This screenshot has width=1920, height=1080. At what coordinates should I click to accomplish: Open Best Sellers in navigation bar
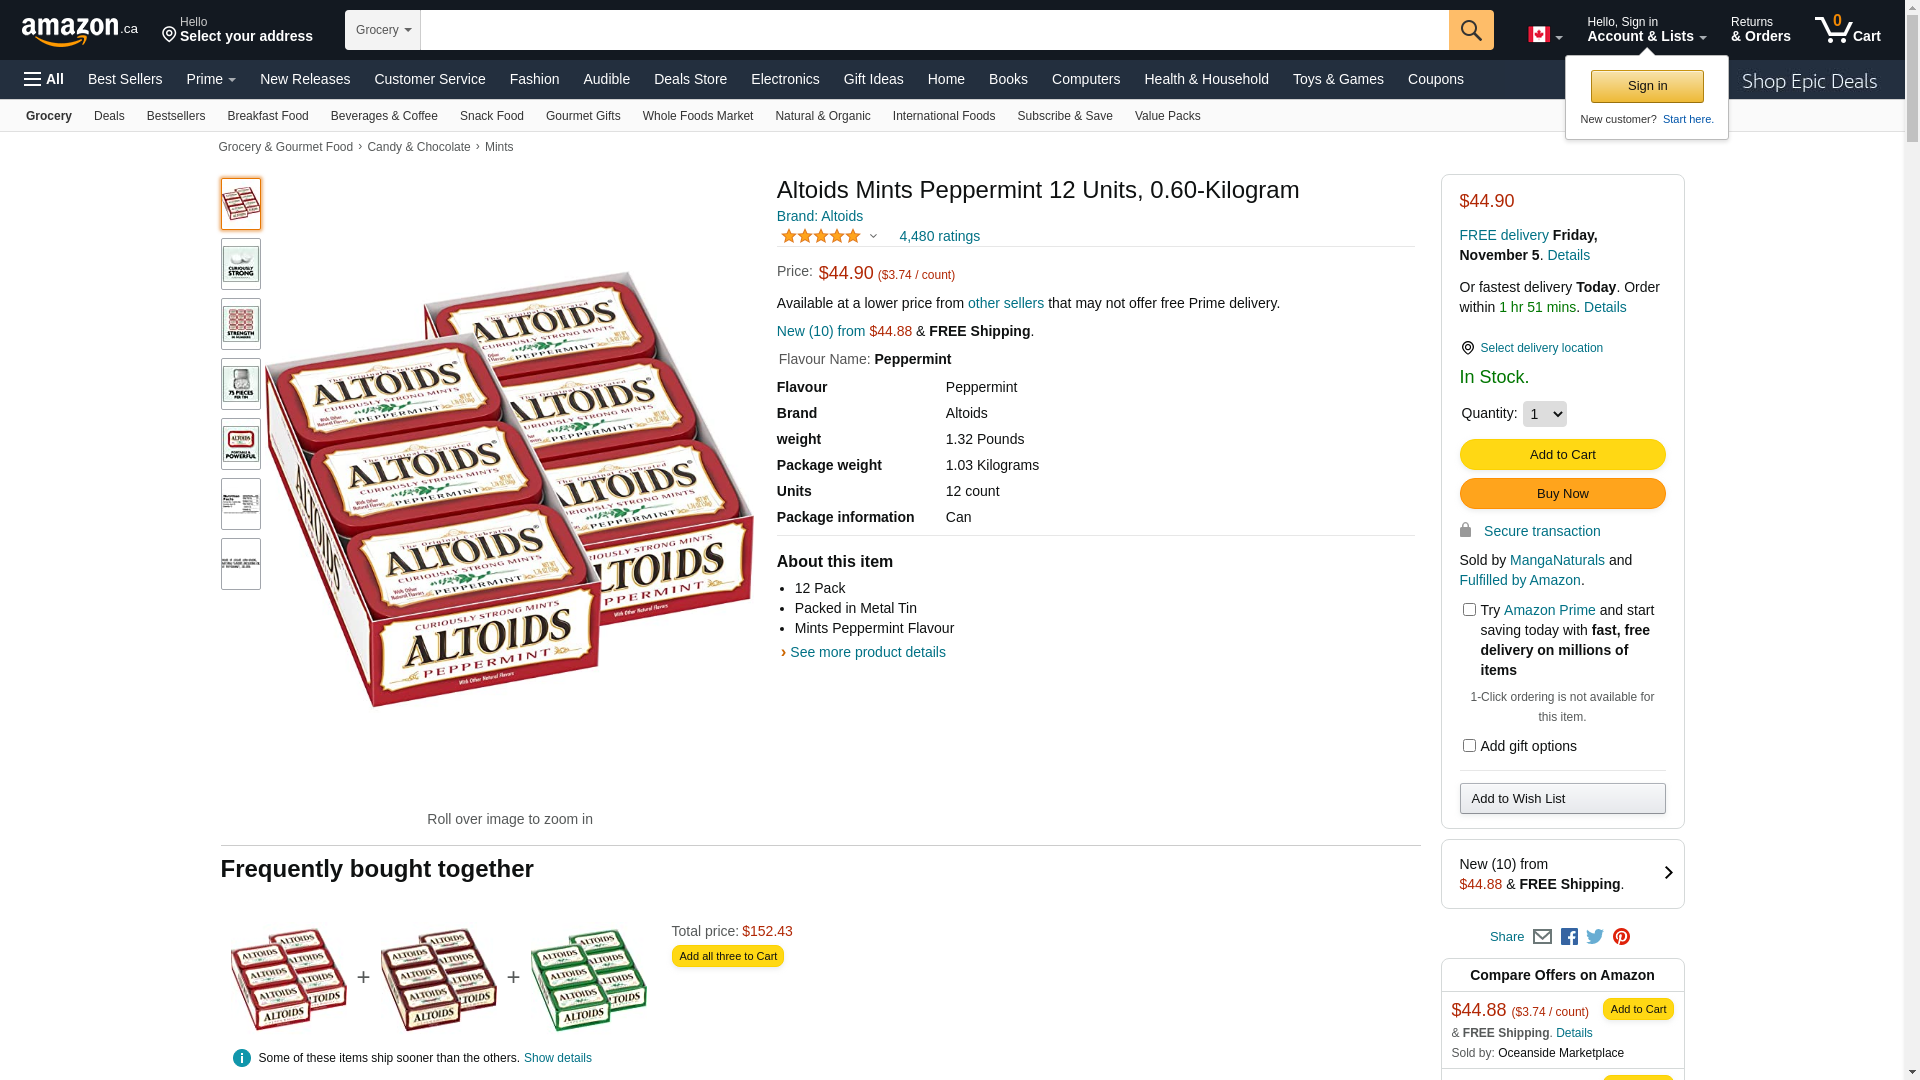(125, 79)
